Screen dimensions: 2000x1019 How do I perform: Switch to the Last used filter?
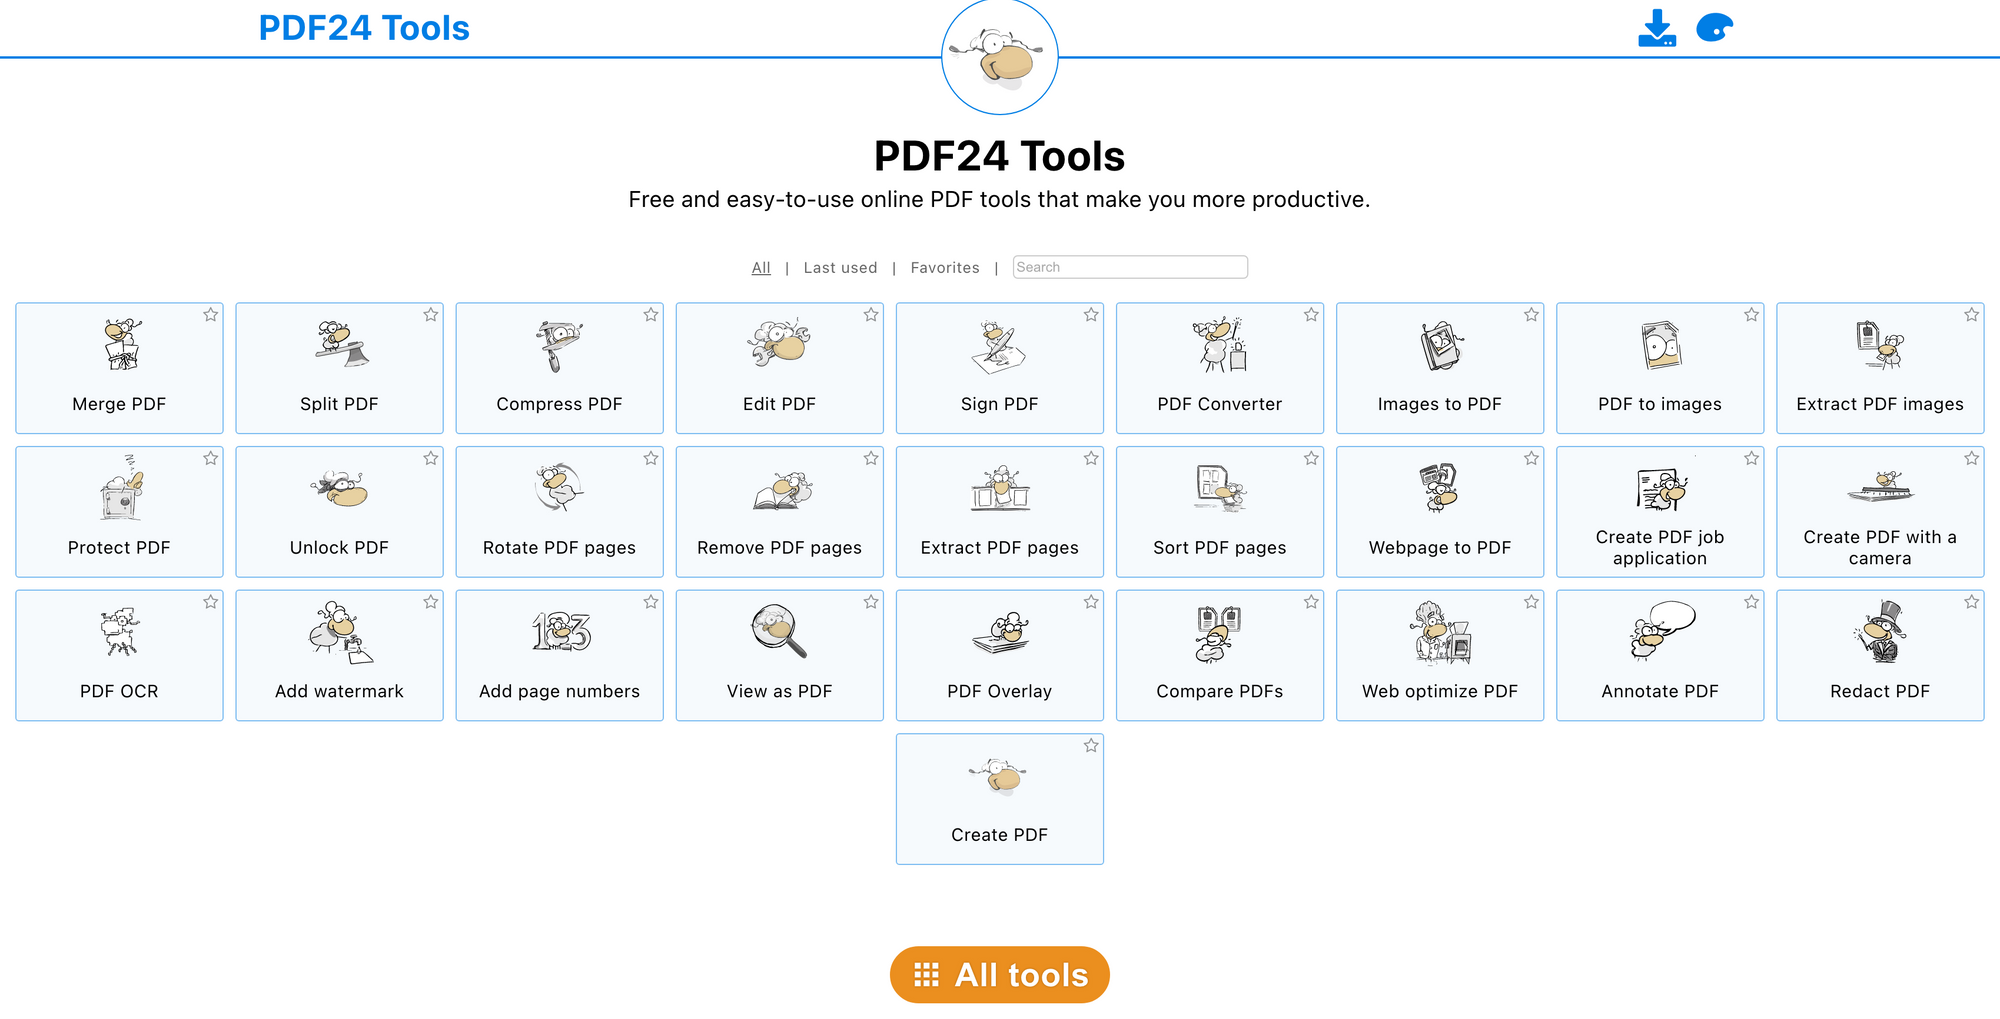pos(840,268)
